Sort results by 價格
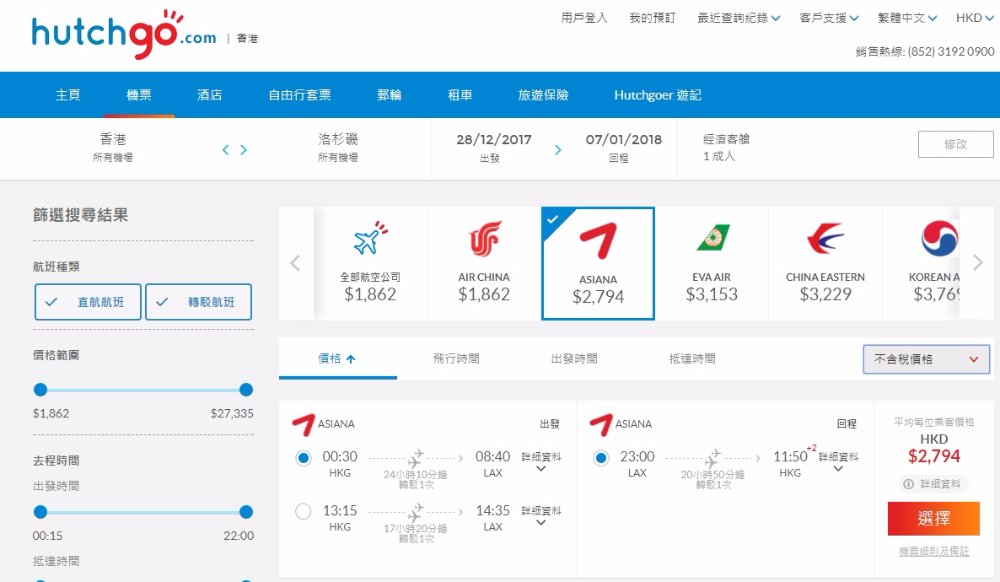 [337, 359]
